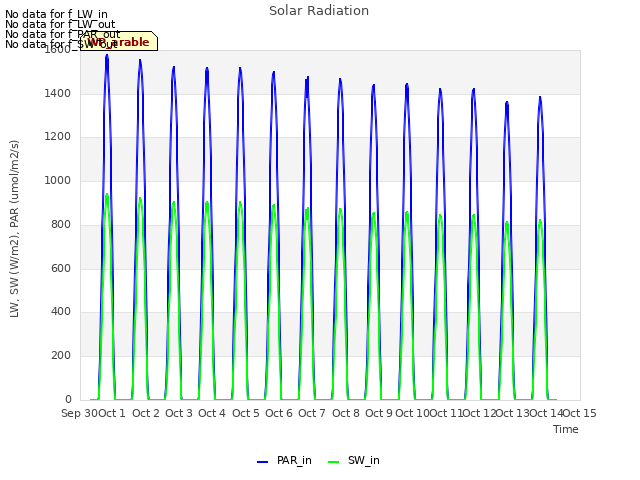Click the 1000 y-axis tick label
The image size is (640, 480).
pos(58,180)
